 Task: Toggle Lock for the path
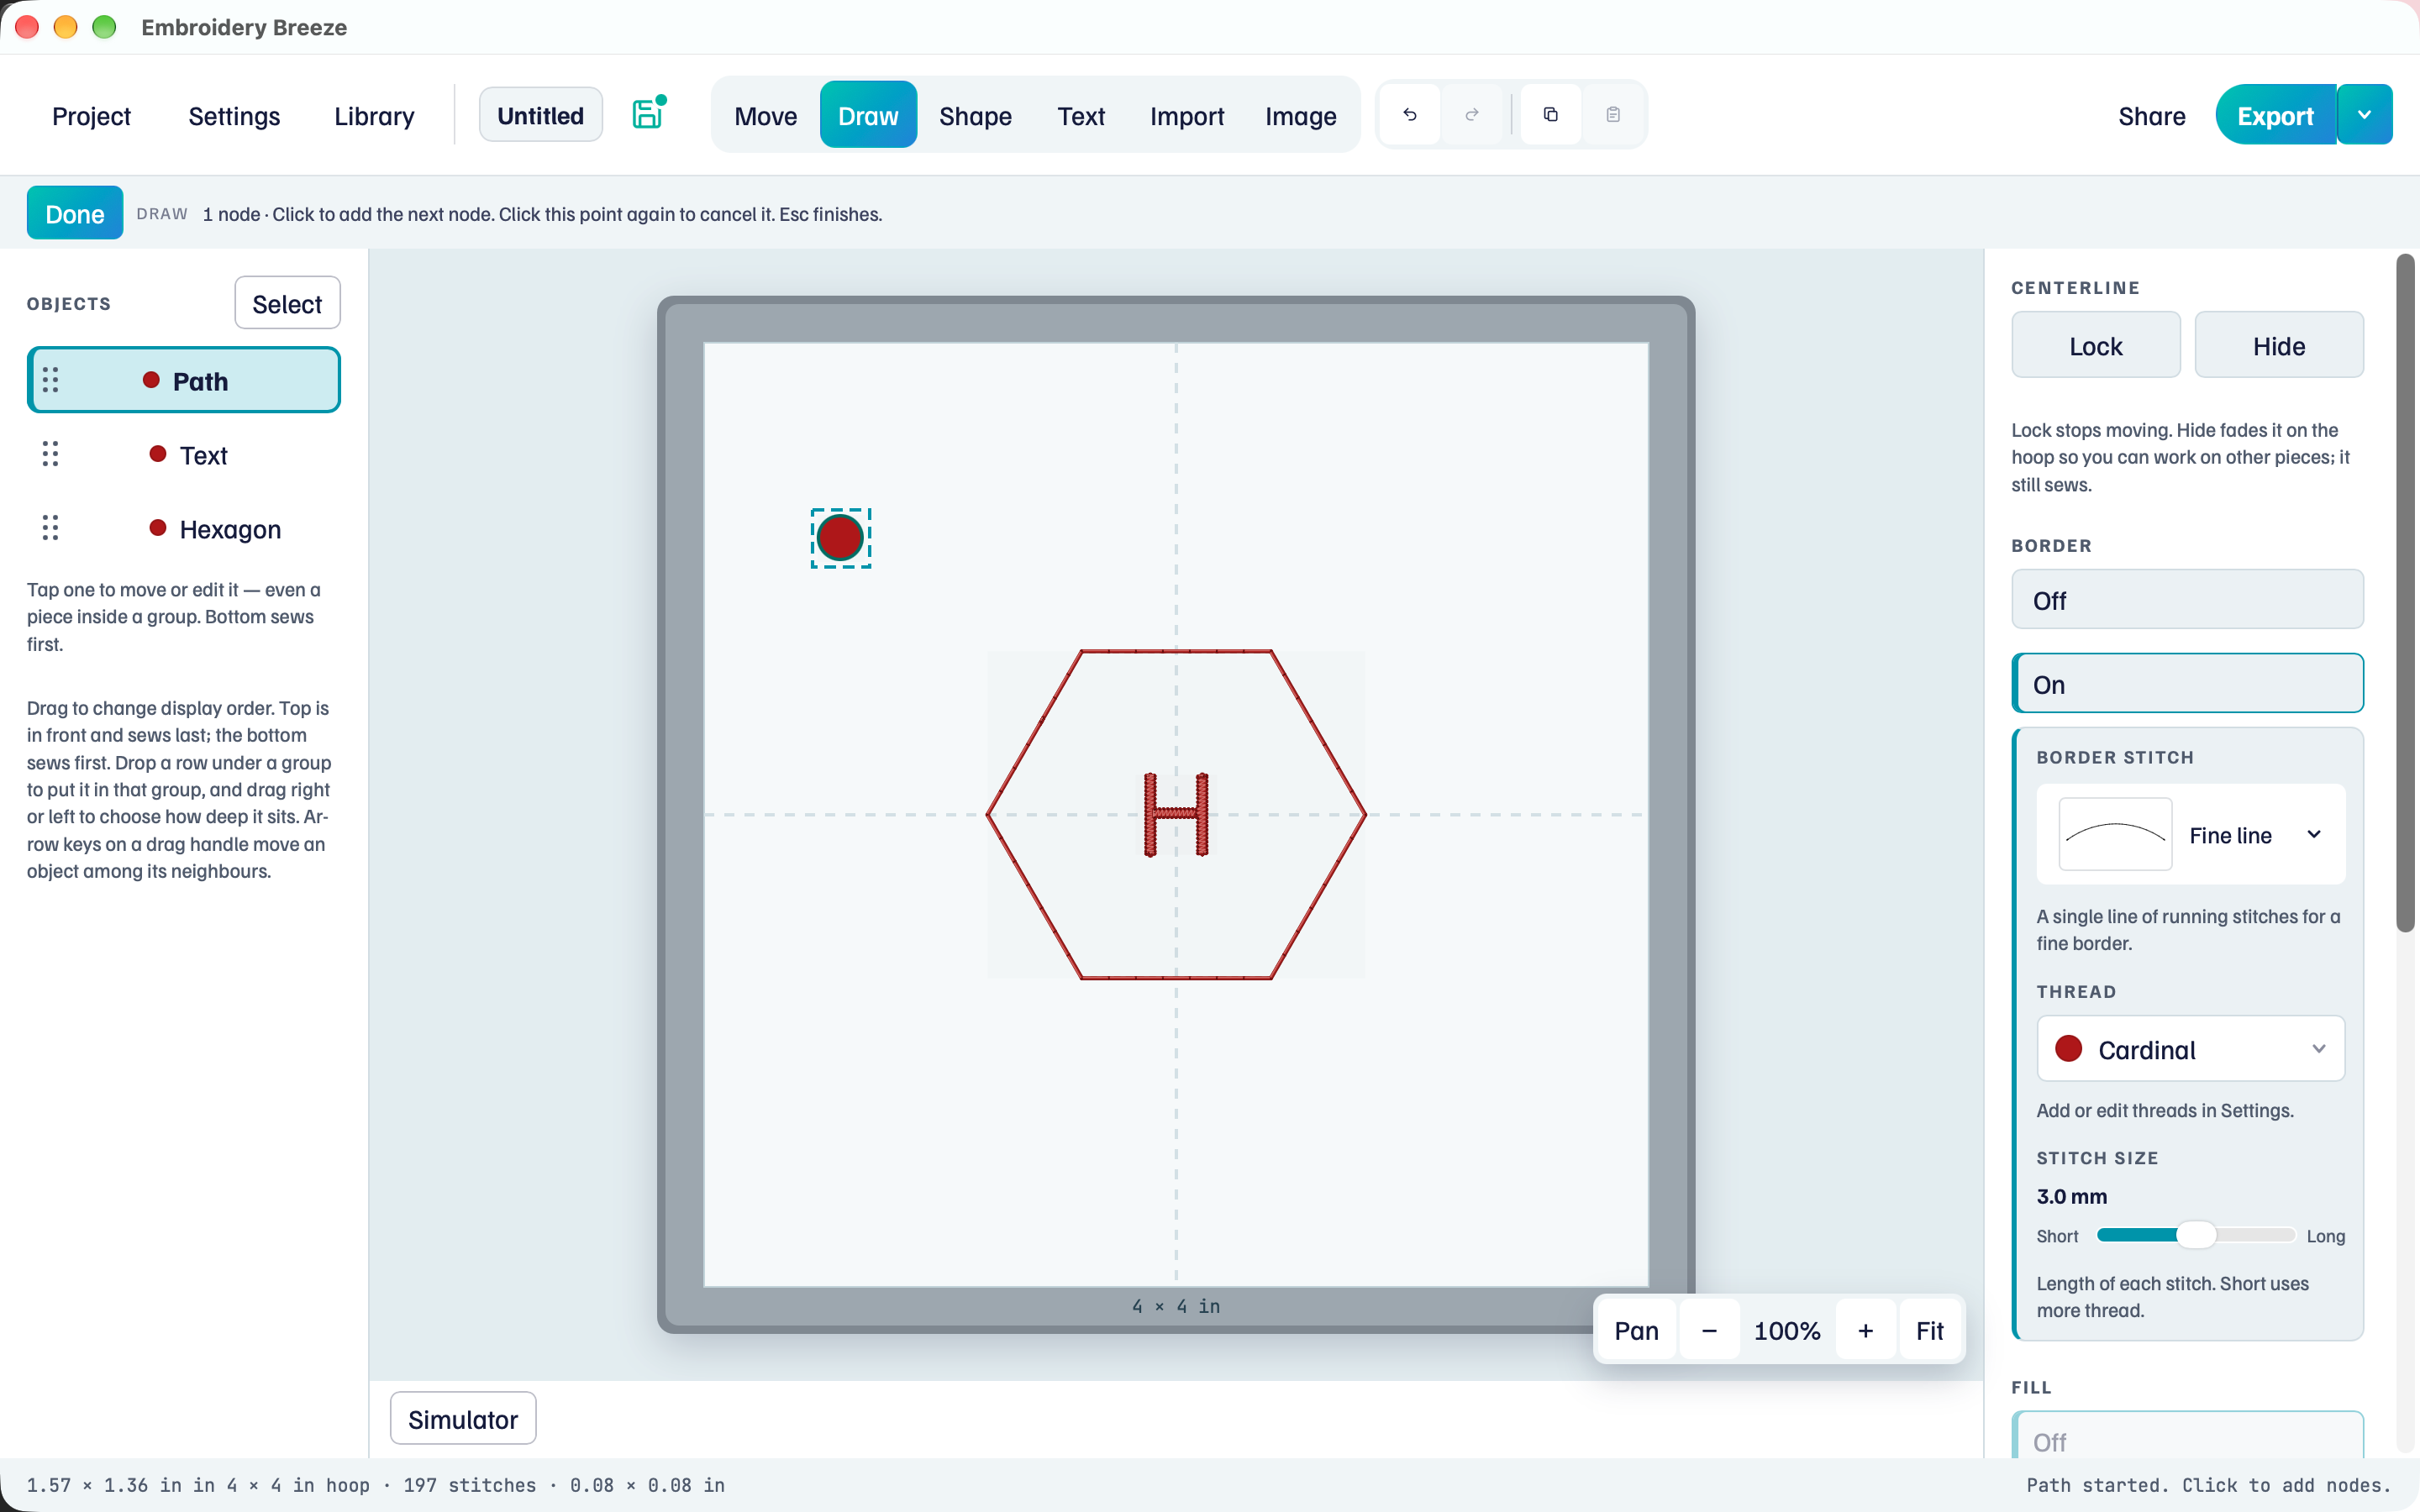[x=2096, y=346]
